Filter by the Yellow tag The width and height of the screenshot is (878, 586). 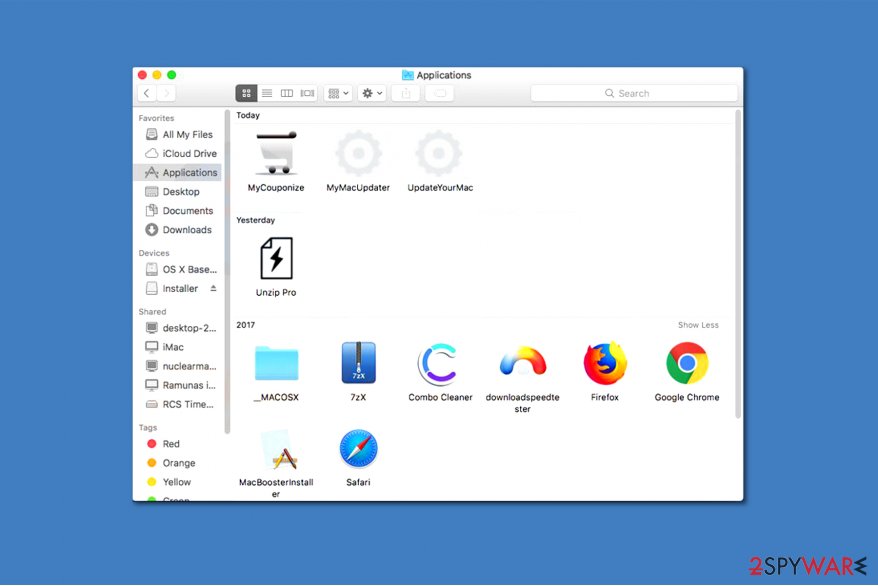tap(179, 482)
